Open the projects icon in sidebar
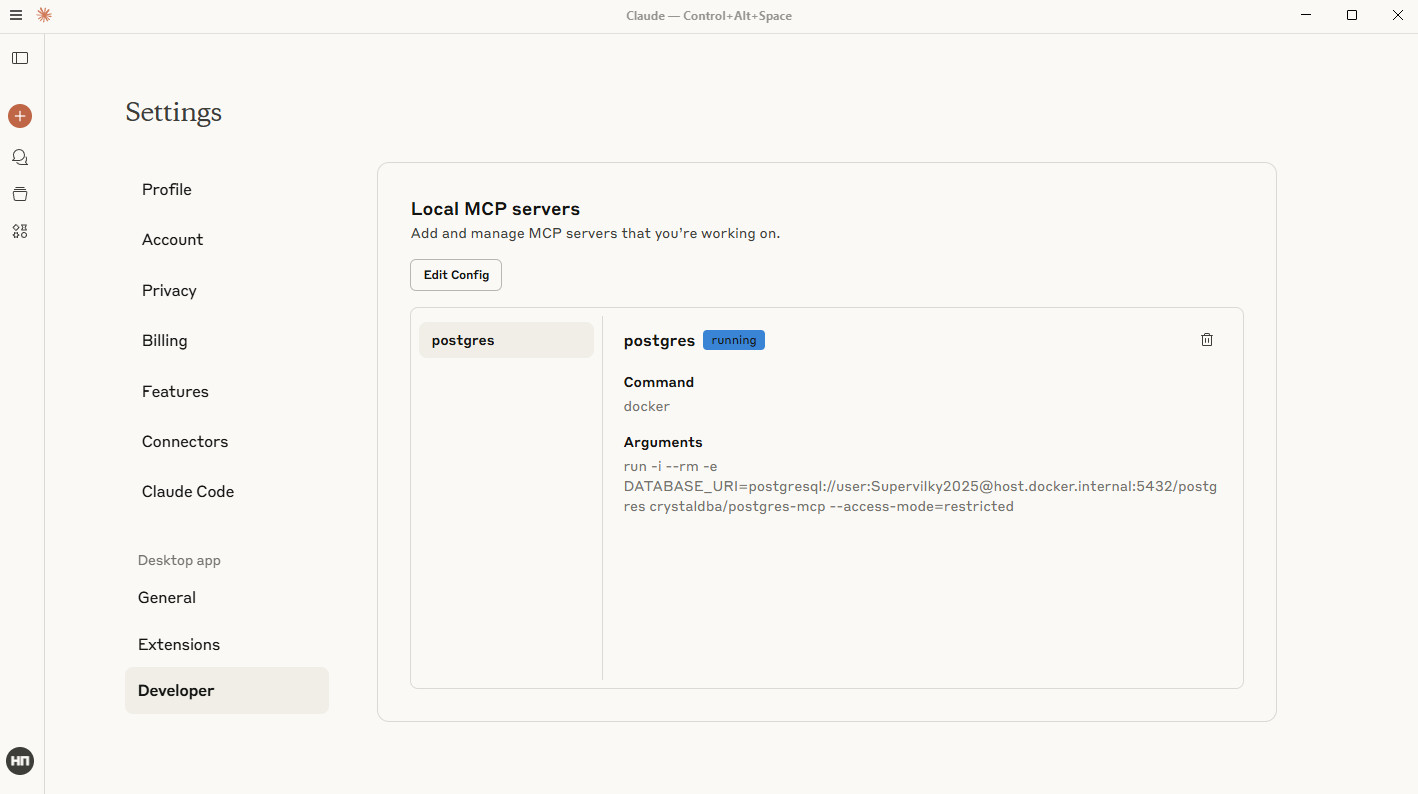 click(20, 194)
